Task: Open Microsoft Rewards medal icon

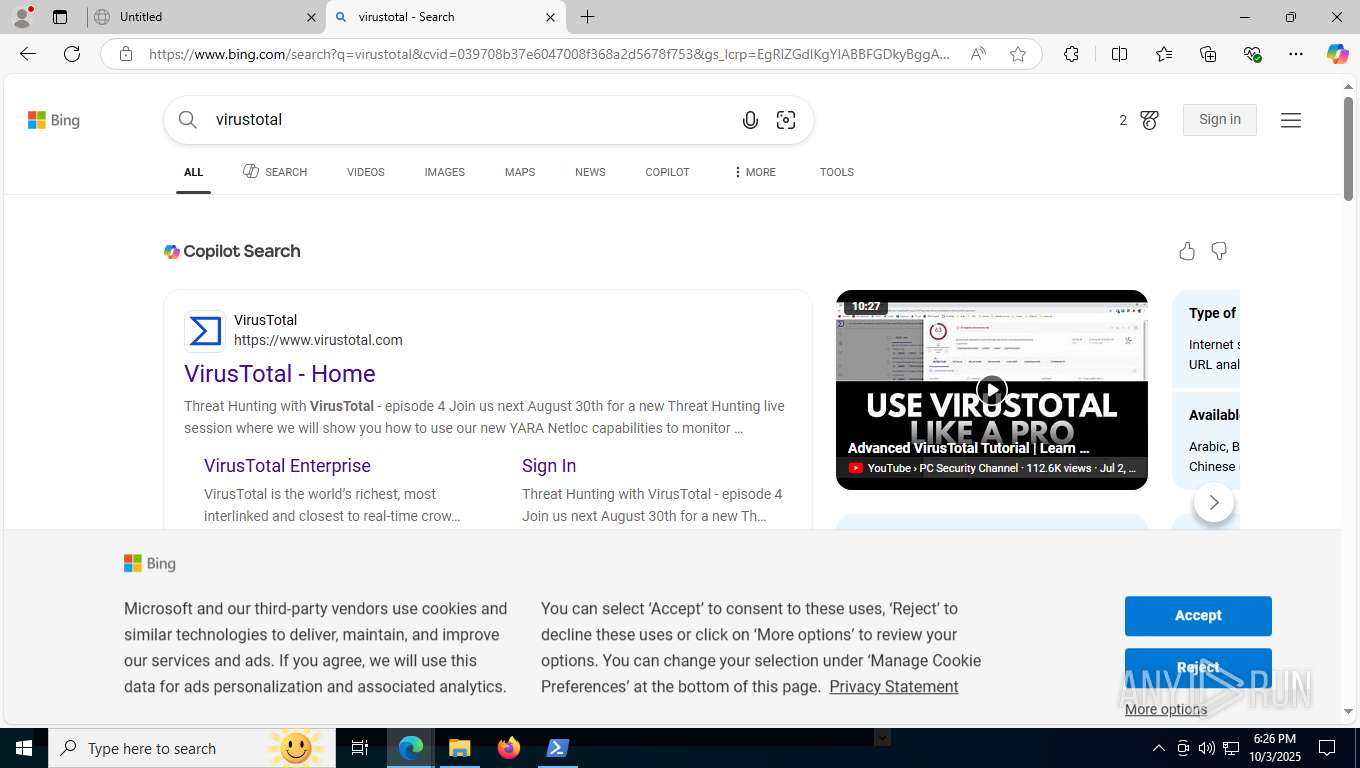Action: 1149,120
